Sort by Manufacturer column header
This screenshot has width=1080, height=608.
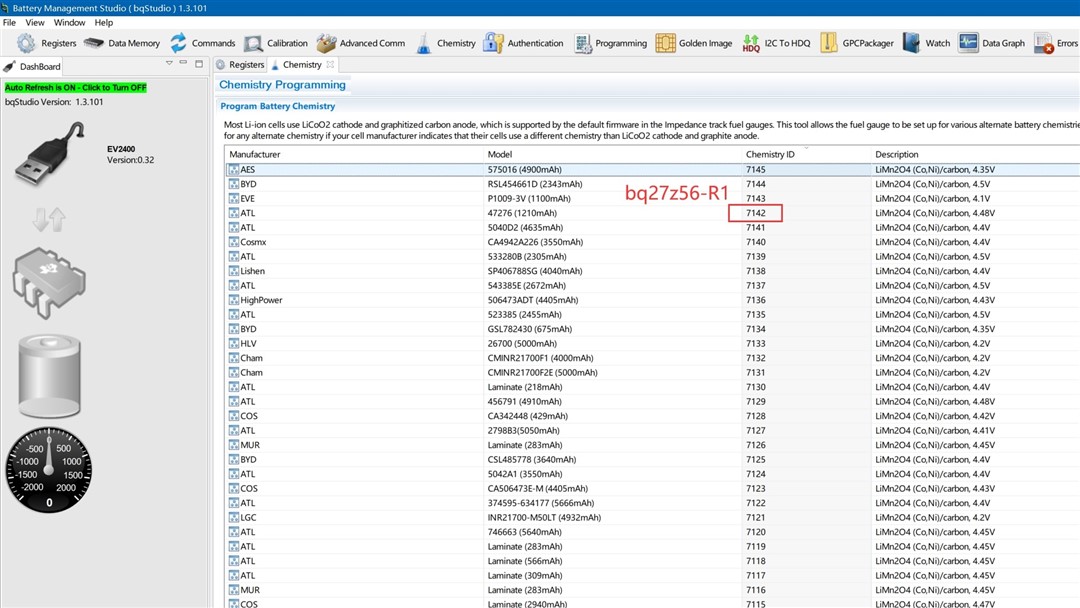coord(354,154)
